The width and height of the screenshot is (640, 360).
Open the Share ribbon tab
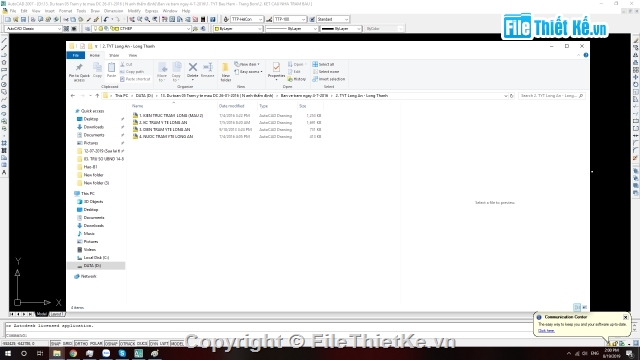pyautogui.click(x=114, y=55)
